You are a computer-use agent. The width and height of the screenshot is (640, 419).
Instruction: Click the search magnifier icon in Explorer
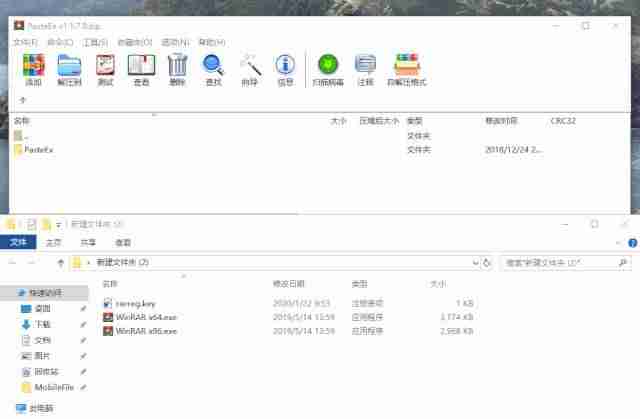623,263
